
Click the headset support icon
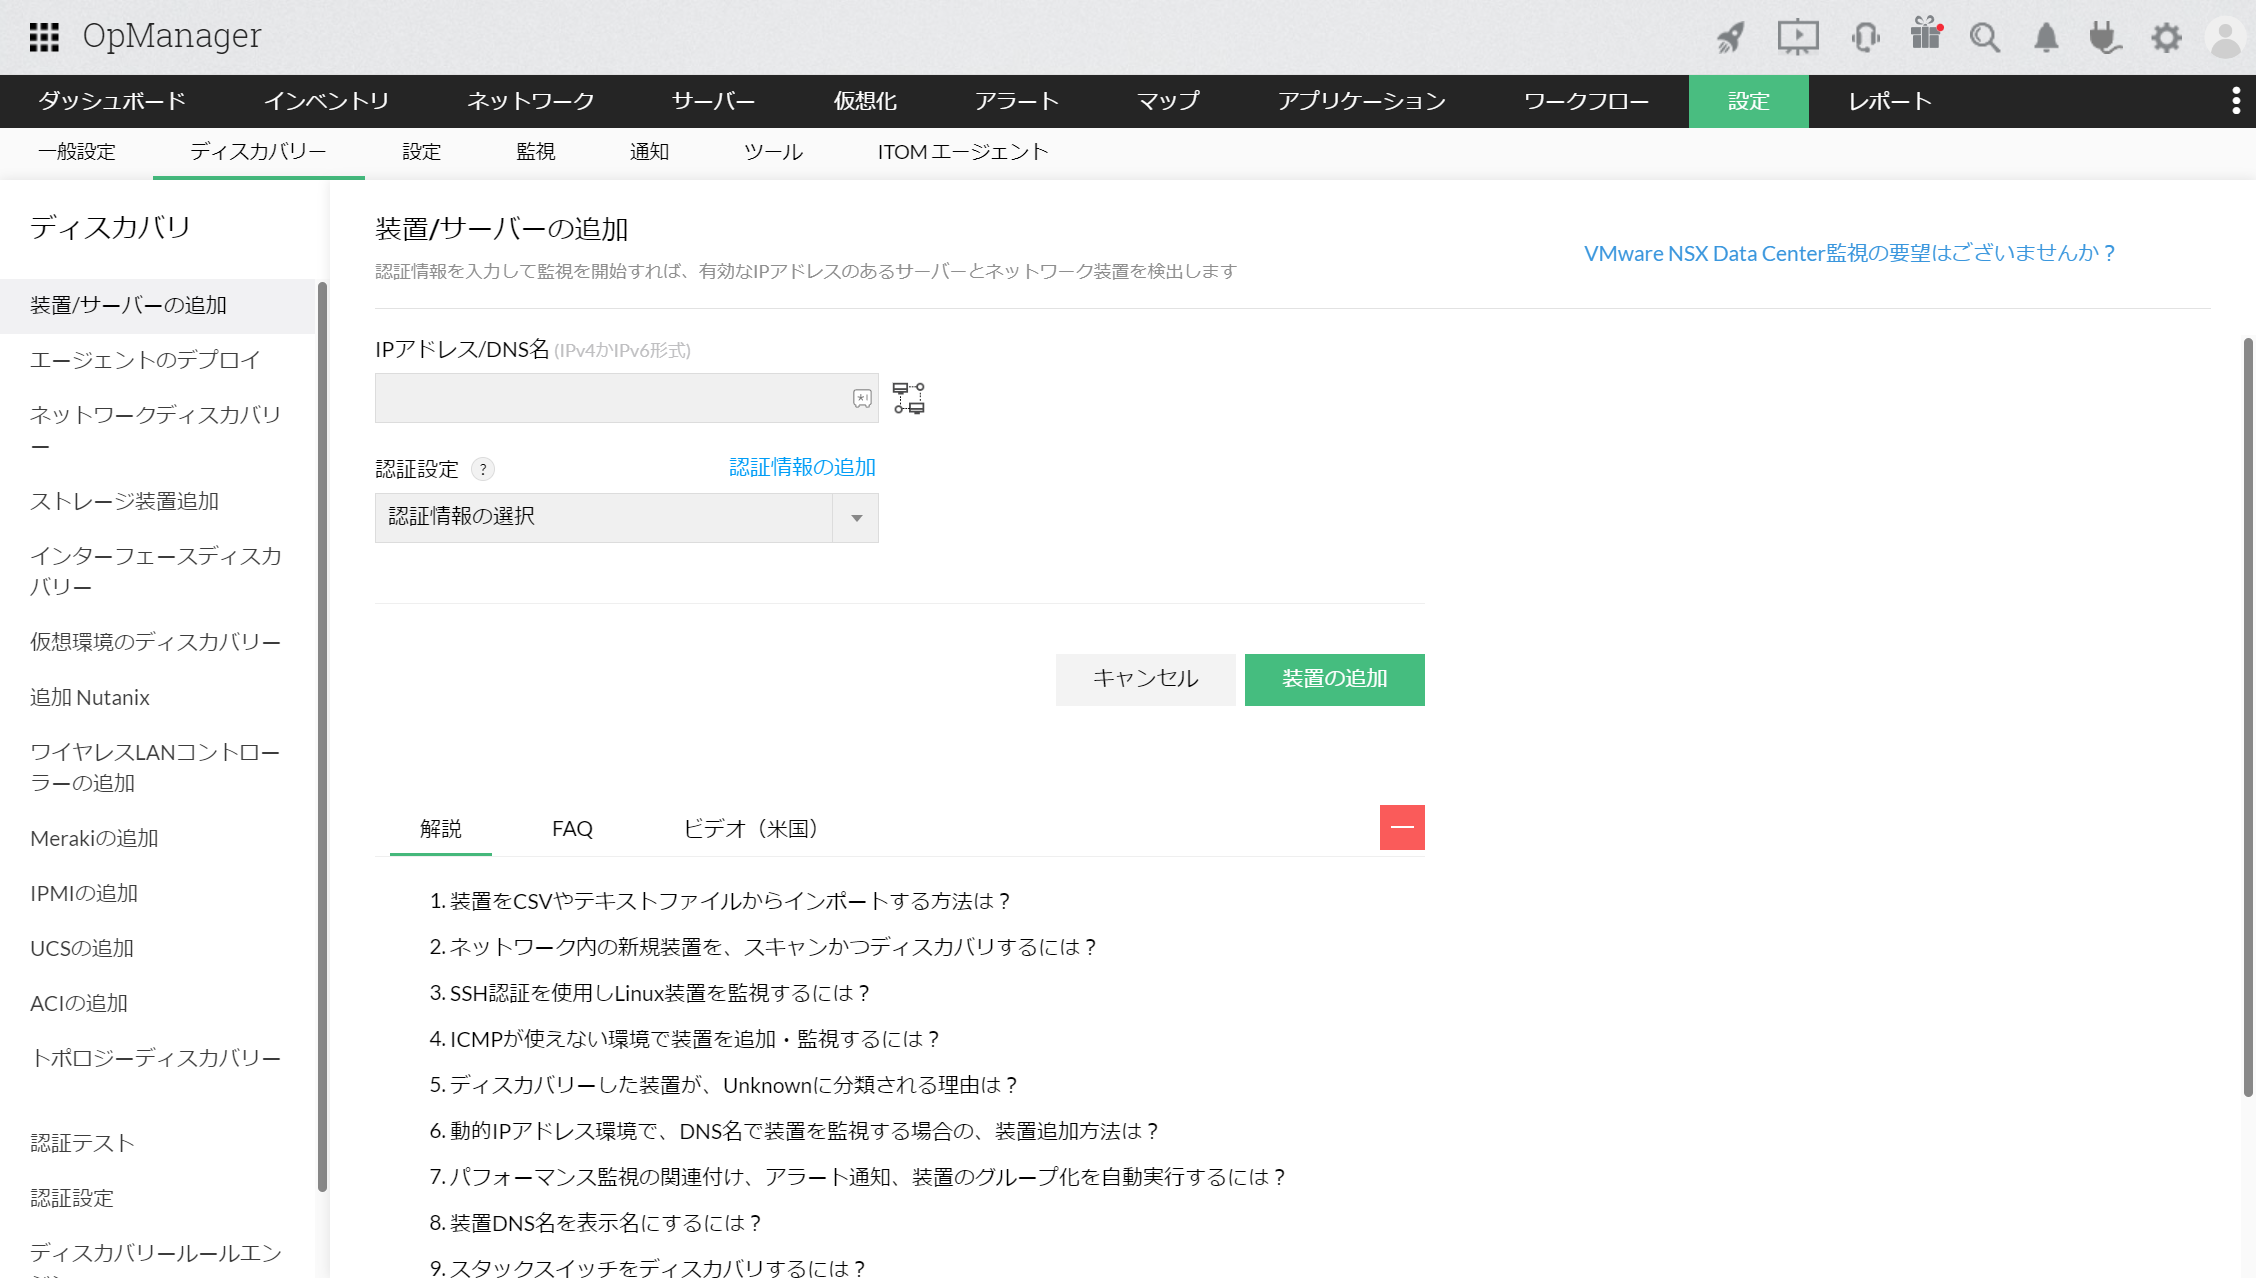click(1865, 37)
